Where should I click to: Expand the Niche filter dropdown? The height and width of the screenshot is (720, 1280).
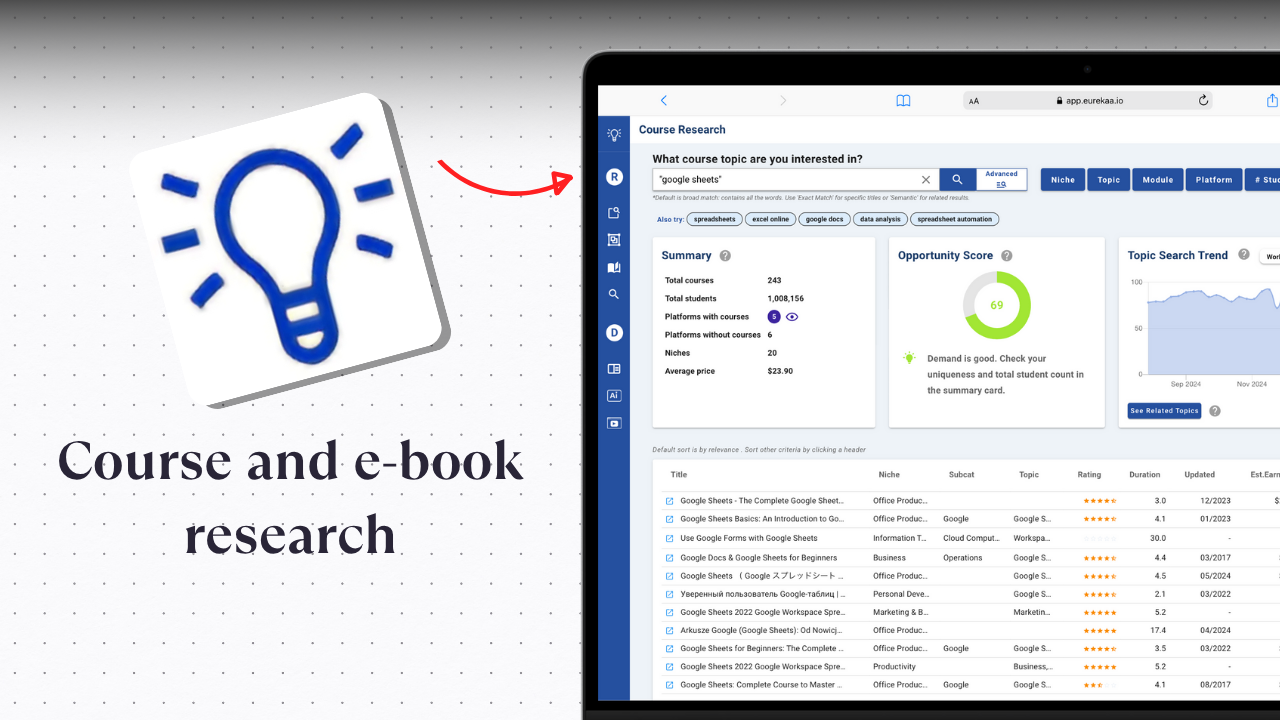(1062, 180)
